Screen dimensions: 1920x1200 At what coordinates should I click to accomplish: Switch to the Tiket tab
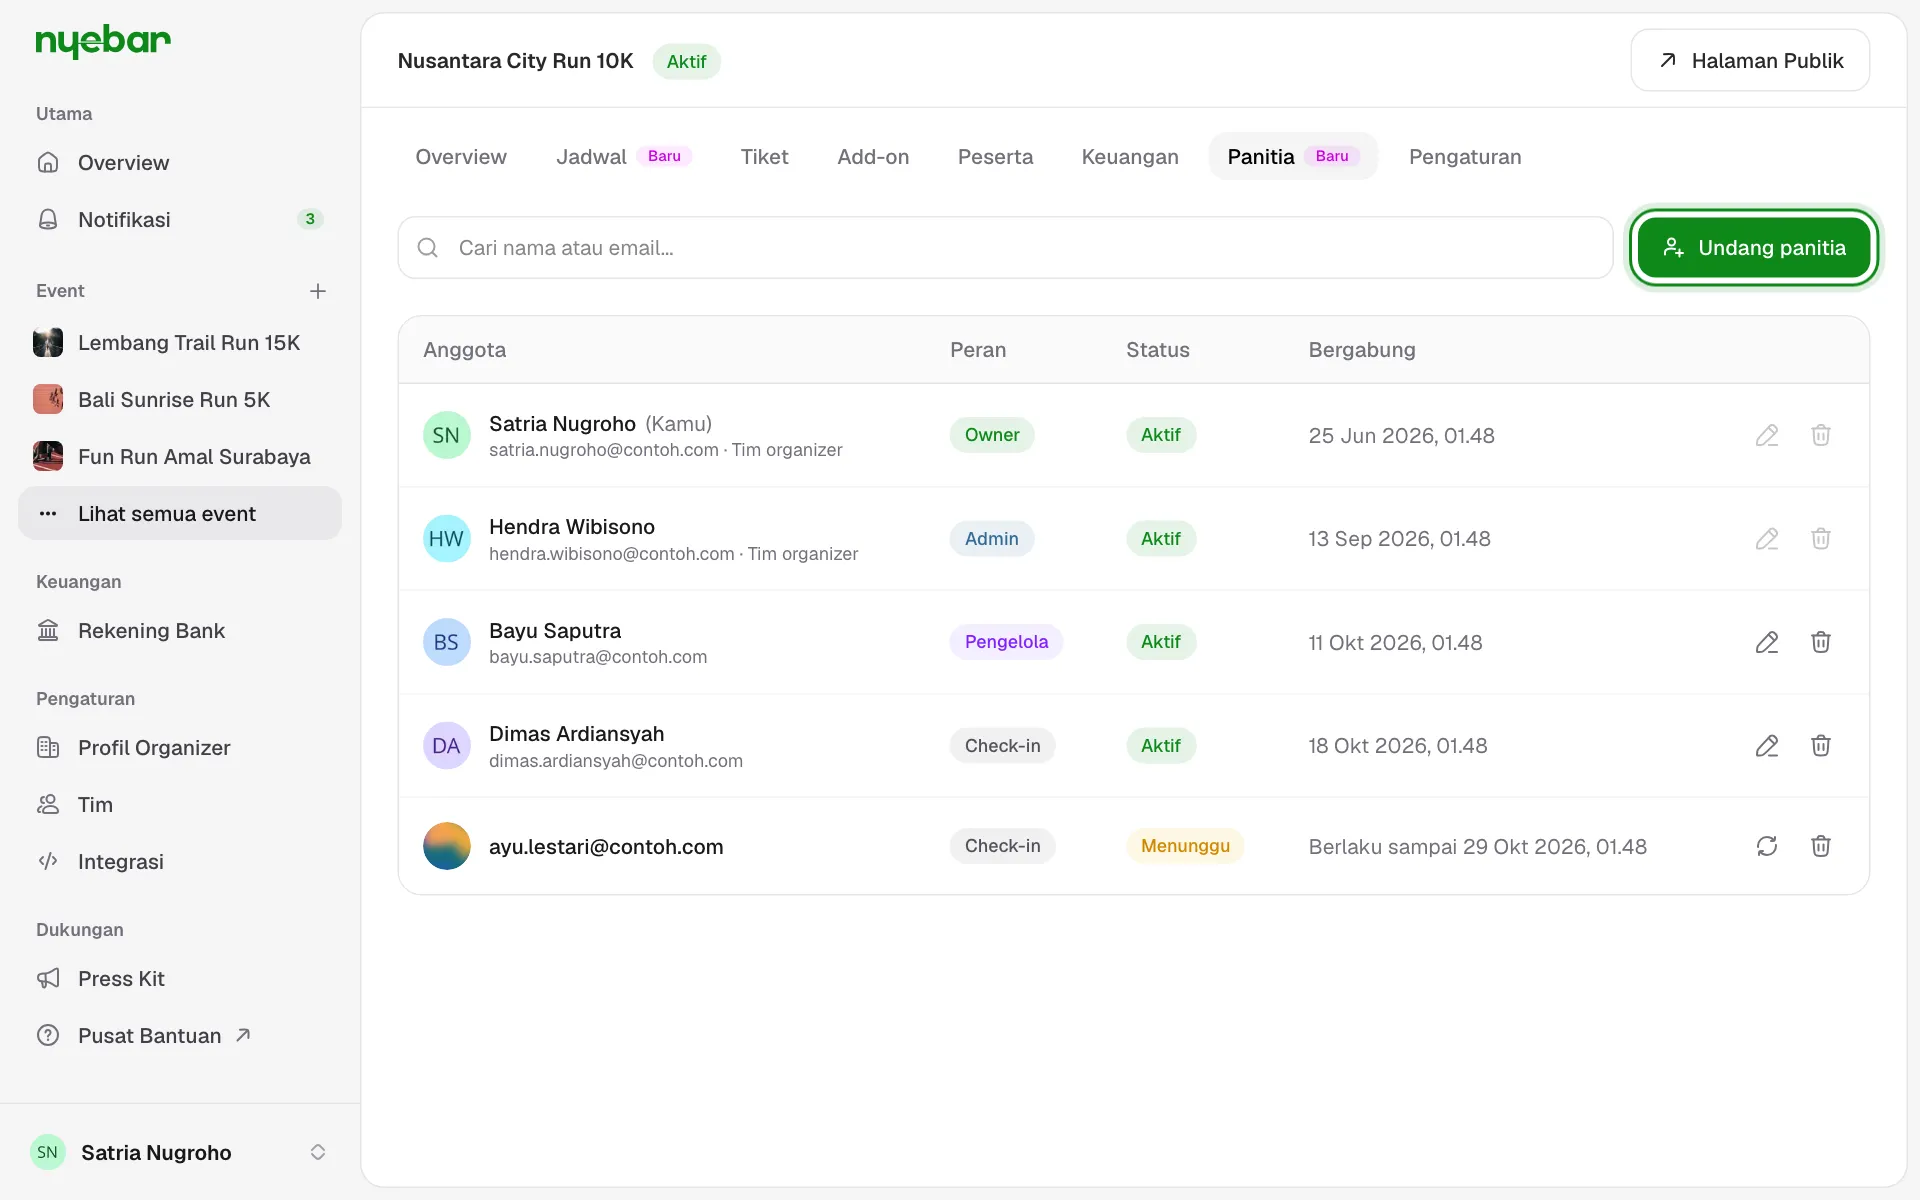(764, 157)
